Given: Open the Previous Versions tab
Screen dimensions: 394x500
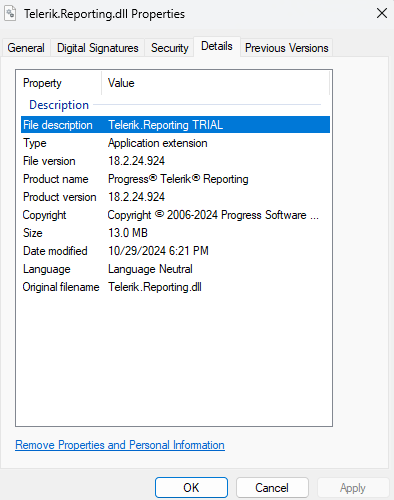Looking at the screenshot, I should pyautogui.click(x=287, y=48).
